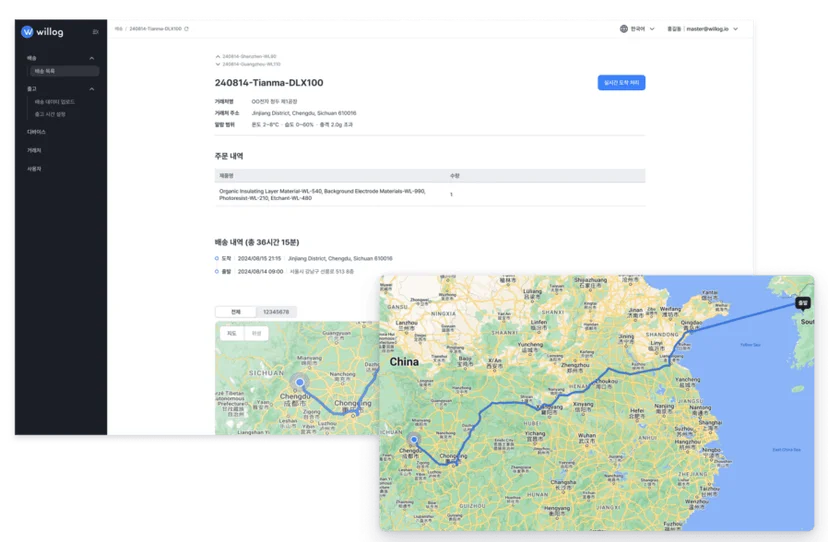828x542 pixels.
Task: Click the 도착 arrival circle marker
Action: tap(217, 258)
